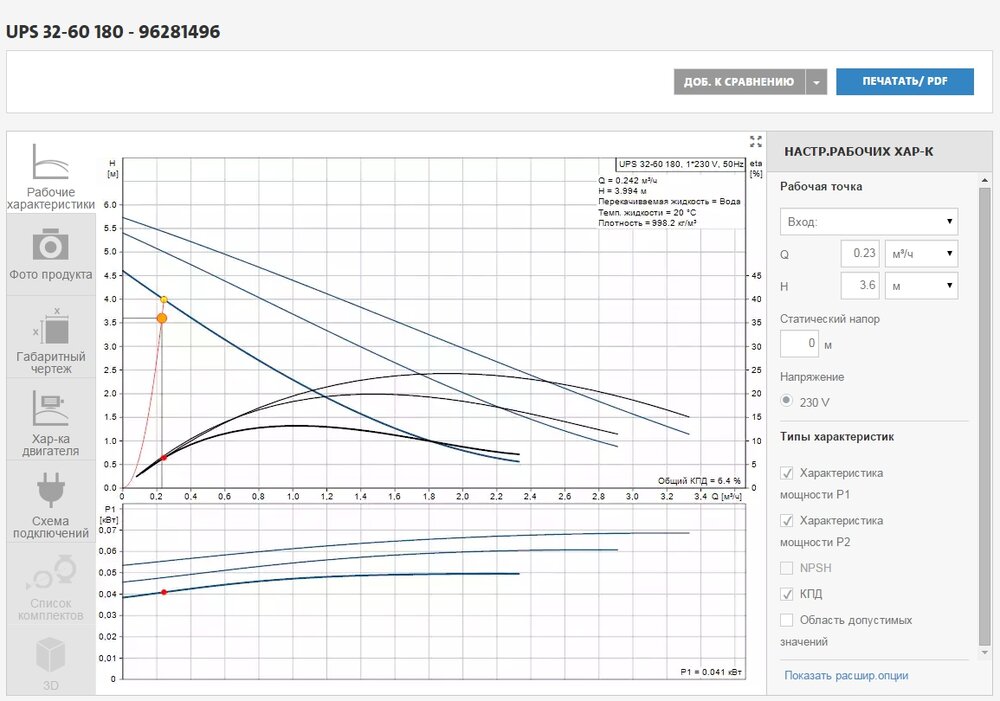The height and width of the screenshot is (701, 1000).
Task: Uncheck the КПД checkbox
Action: (x=787, y=594)
